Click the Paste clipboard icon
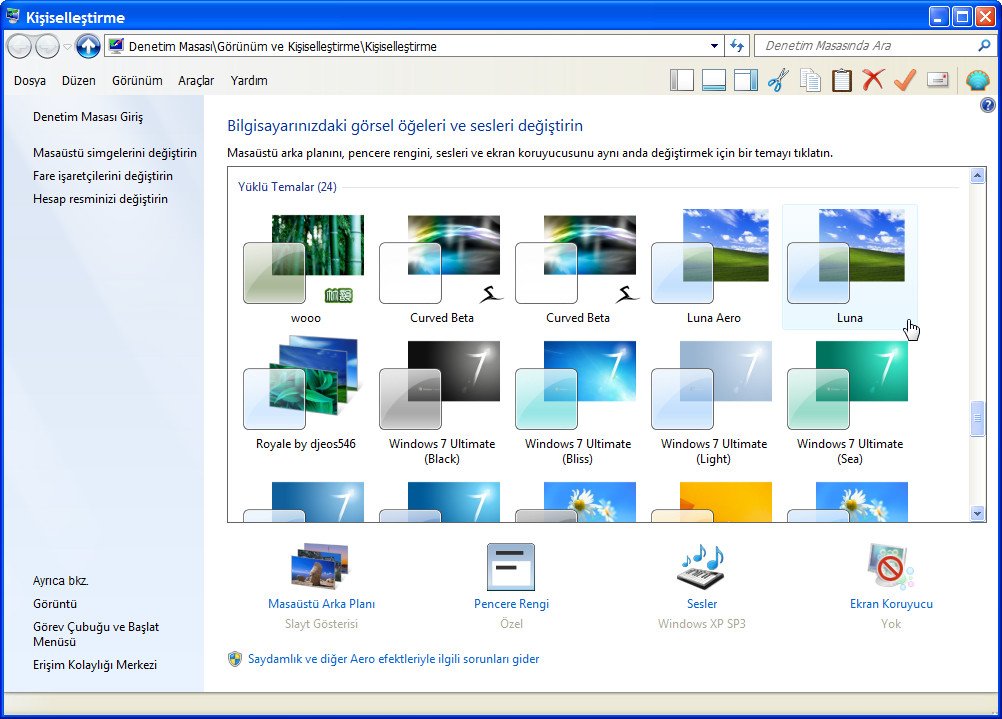1002x719 pixels. tap(842, 81)
